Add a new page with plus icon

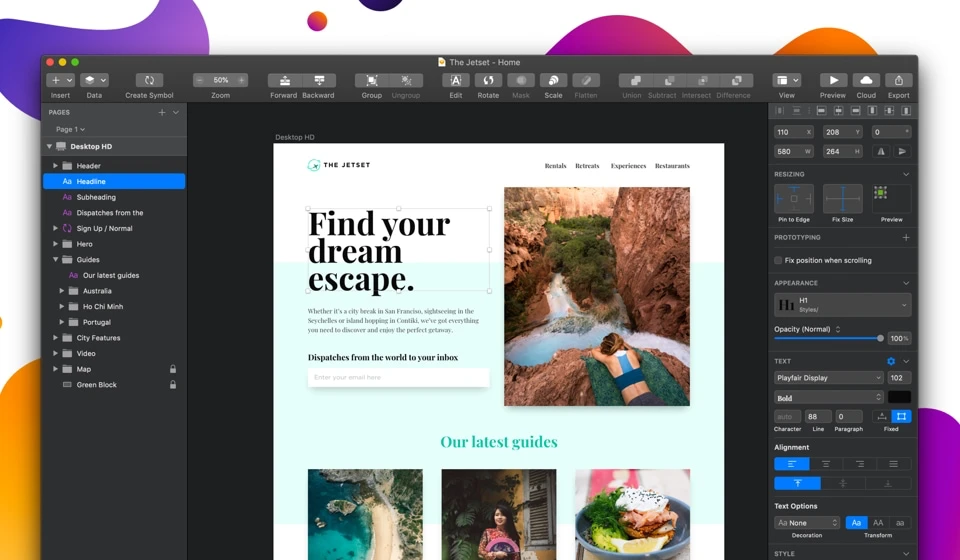162,113
